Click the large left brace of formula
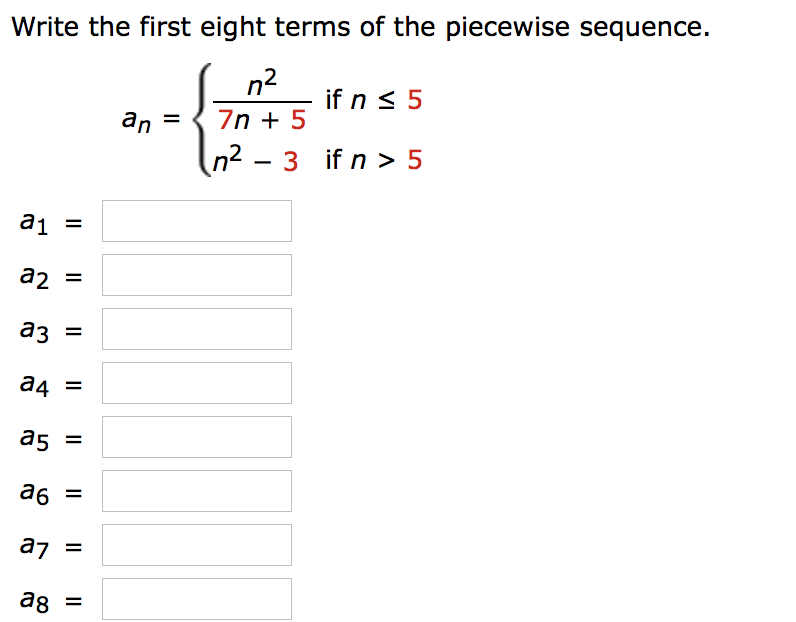This screenshot has width=796, height=622. [x=202, y=120]
